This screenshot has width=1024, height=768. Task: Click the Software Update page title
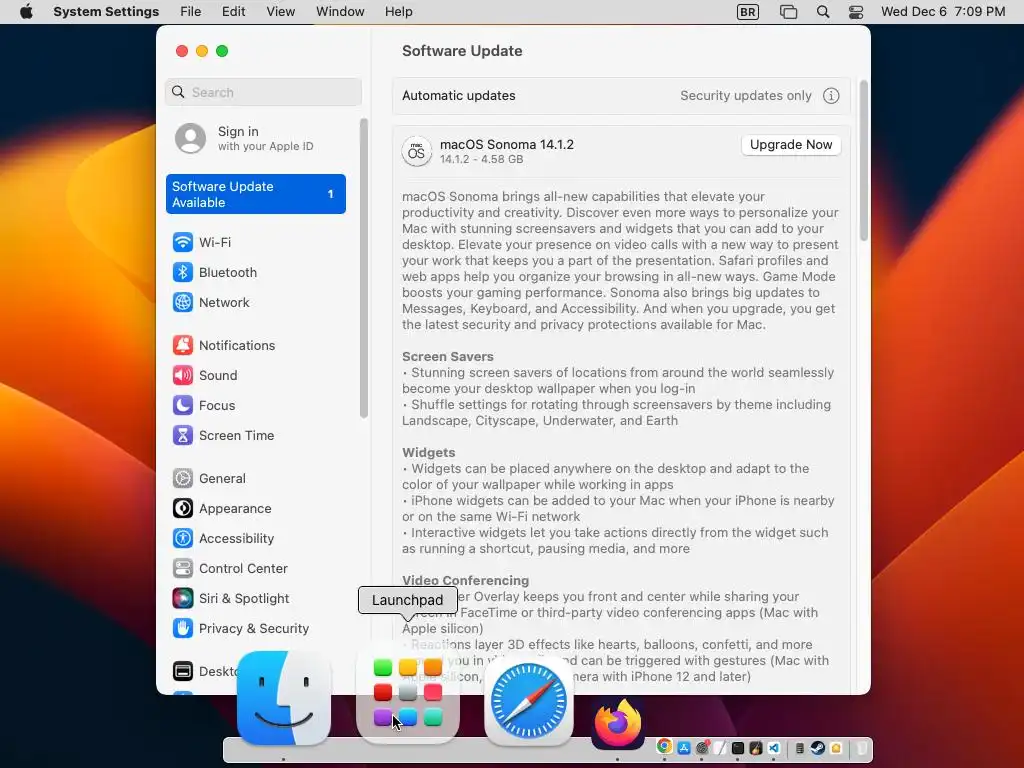462,51
